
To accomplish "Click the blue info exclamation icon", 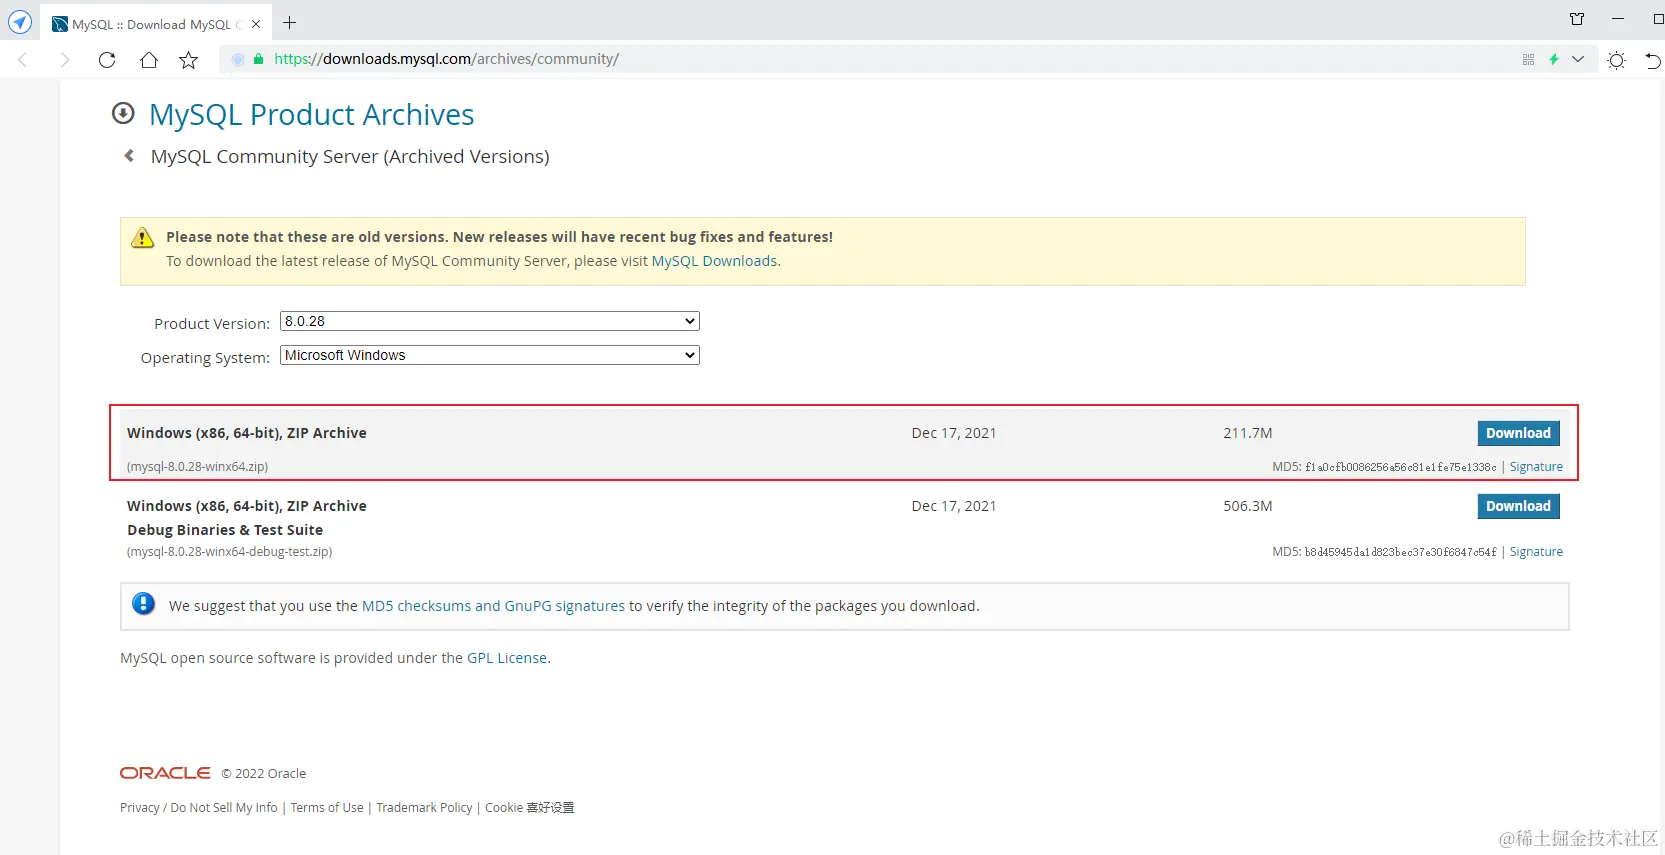I will tap(144, 604).
